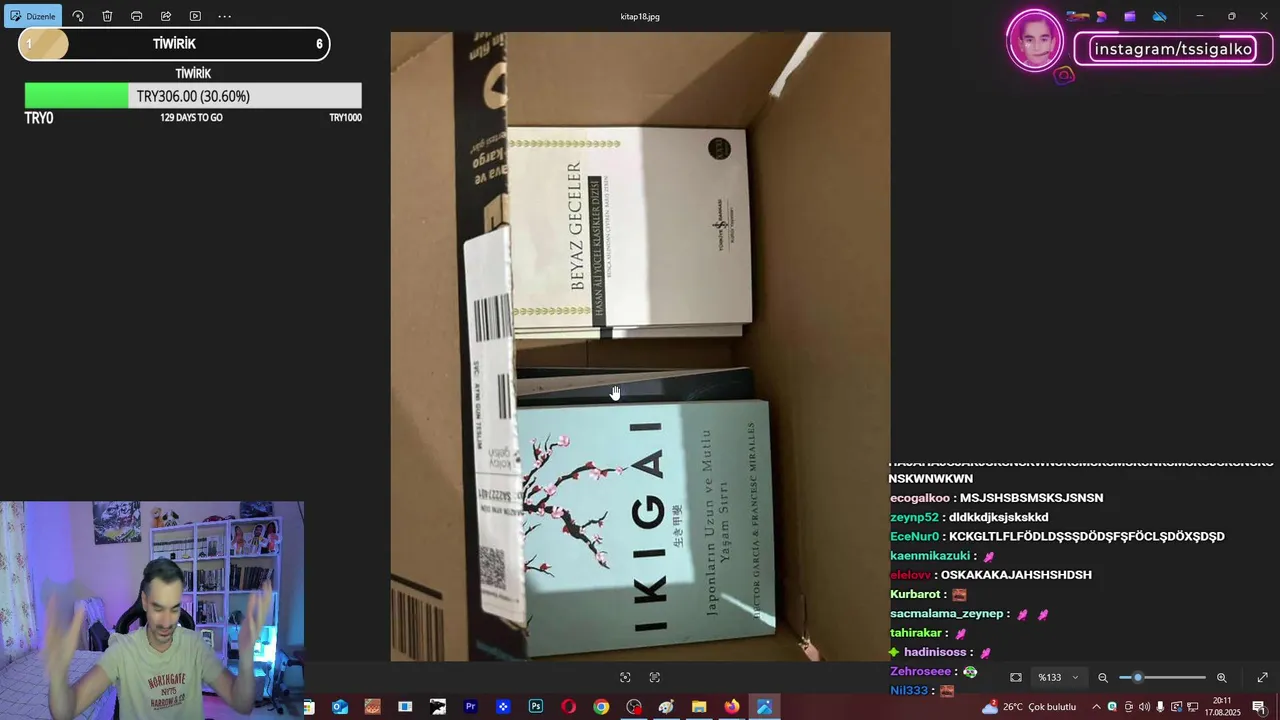The image size is (1280, 720).
Task: Open File Explorer from the taskbar
Action: coord(699,707)
